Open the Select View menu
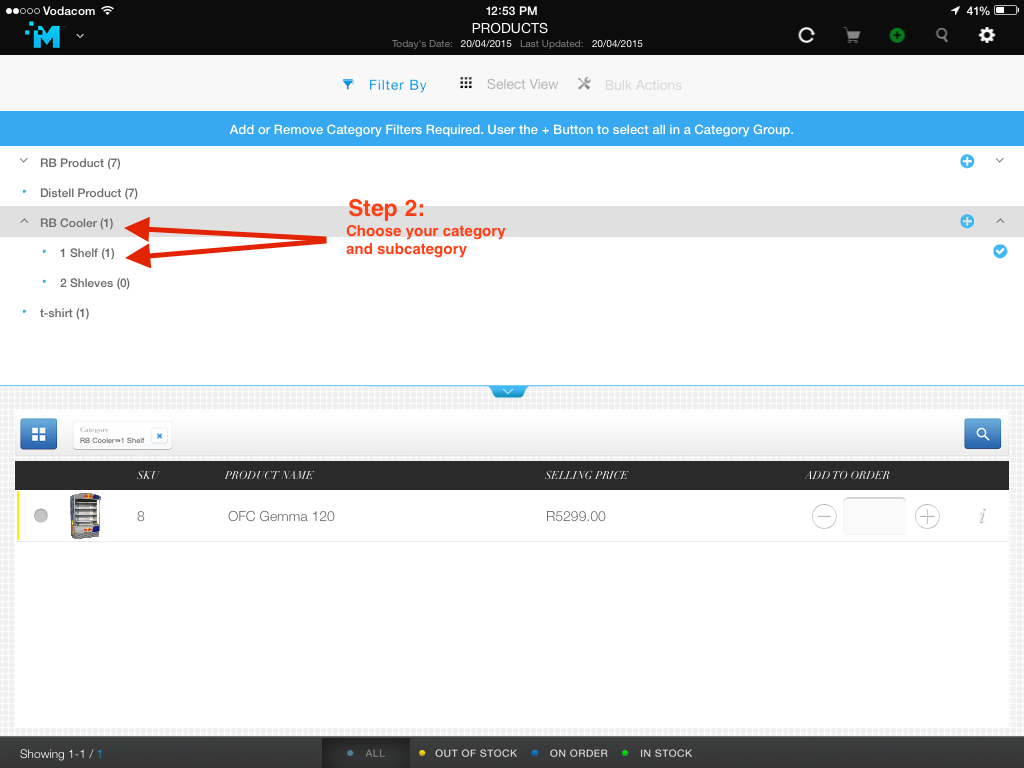This screenshot has height=768, width=1024. pyautogui.click(x=522, y=84)
